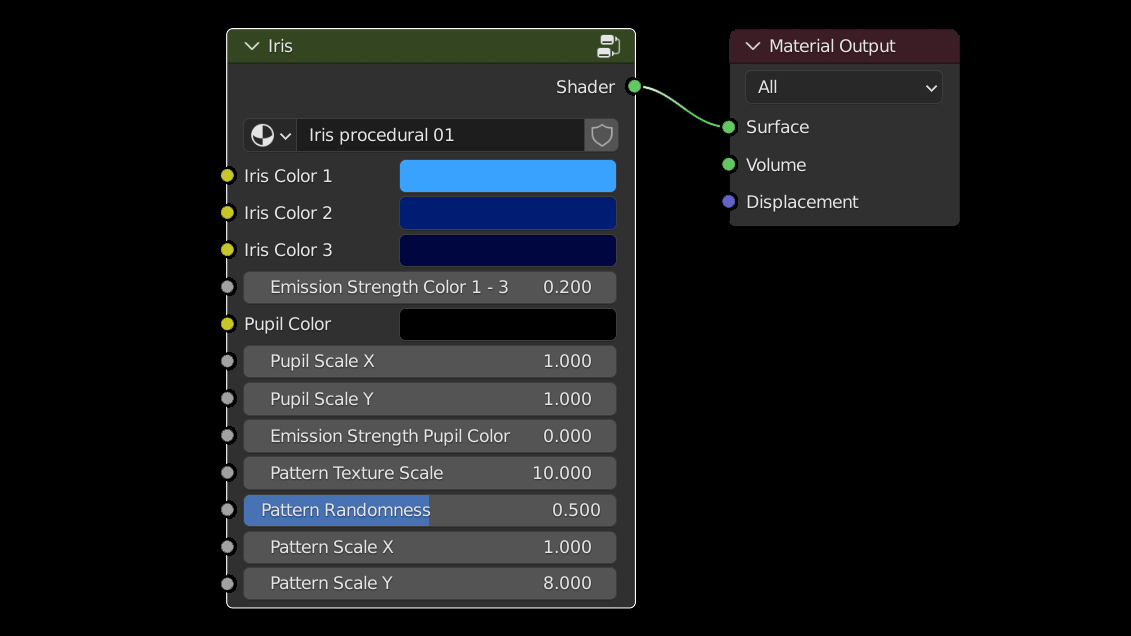
Task: Click the Iris Color 1 input socket
Action: pos(228,176)
